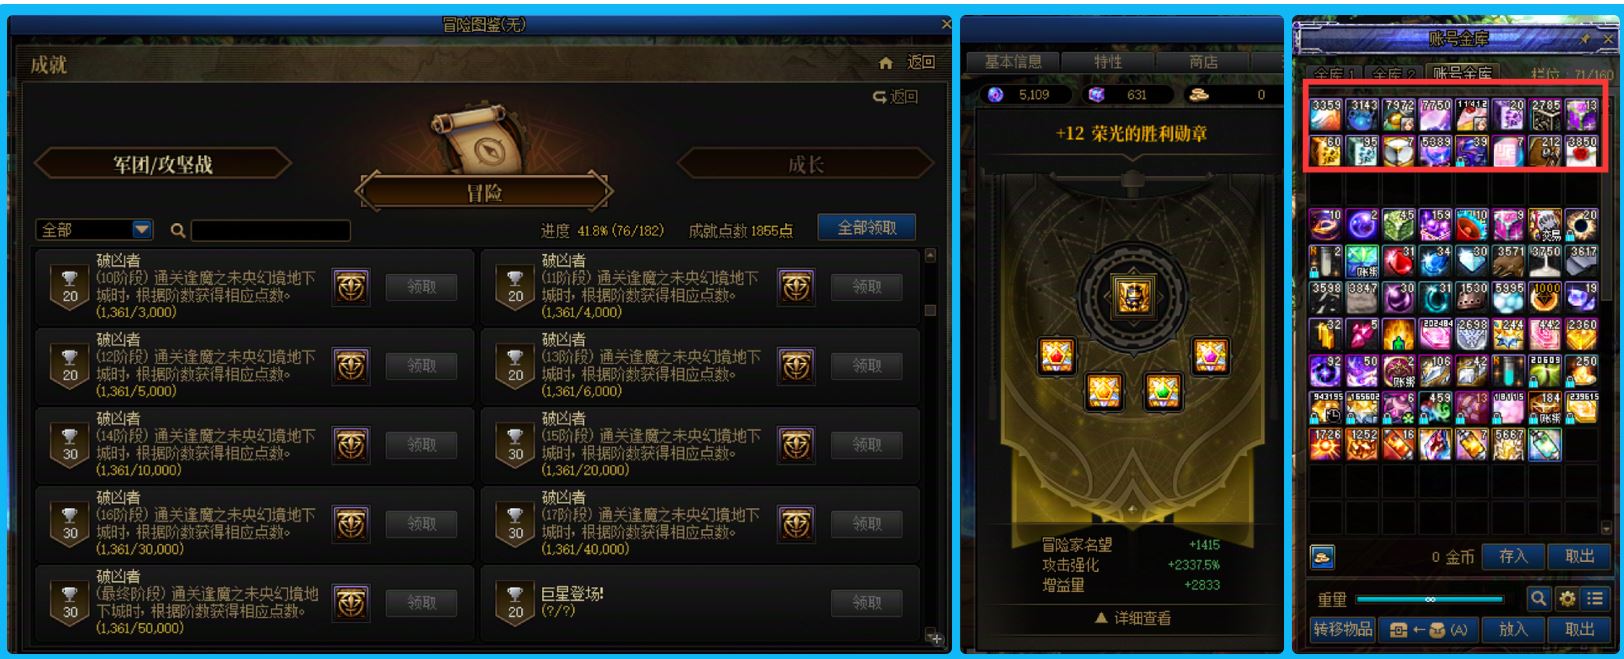Click the 重量 weight bar in the vault
Screen dimensions: 1624x659
[x=1429, y=600]
